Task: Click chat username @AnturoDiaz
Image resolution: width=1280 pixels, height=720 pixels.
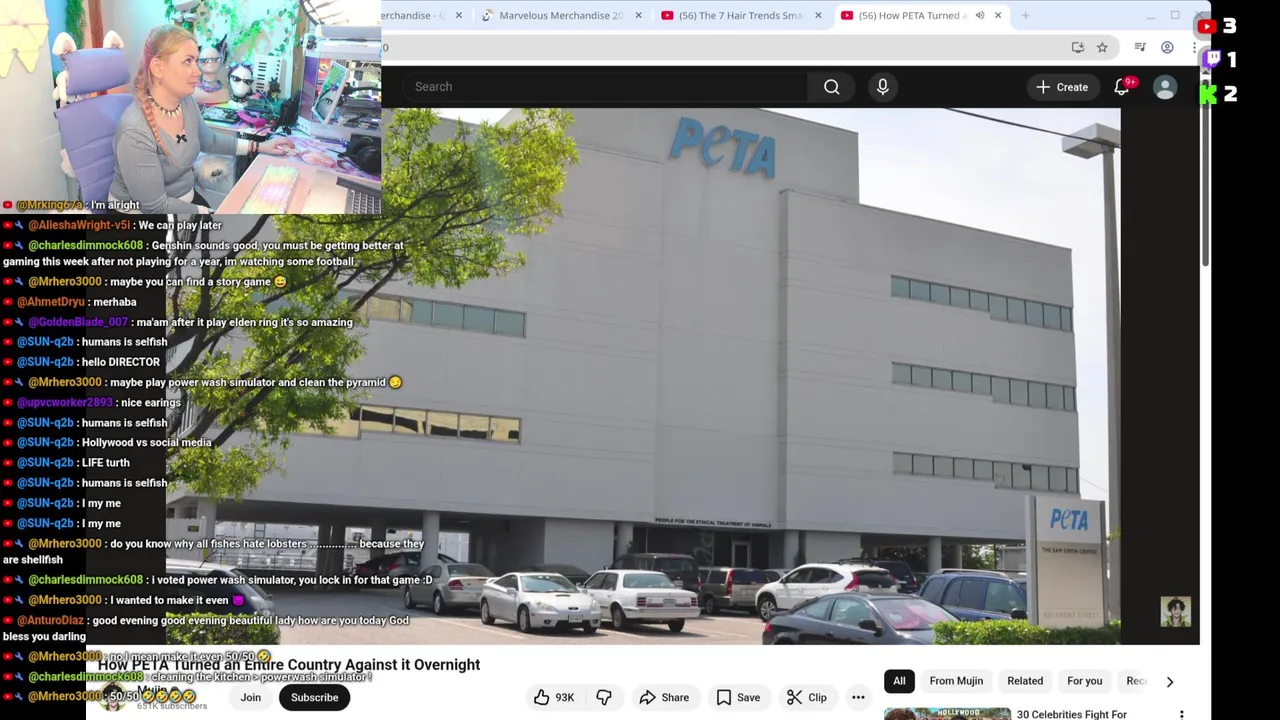Action: 50,621
